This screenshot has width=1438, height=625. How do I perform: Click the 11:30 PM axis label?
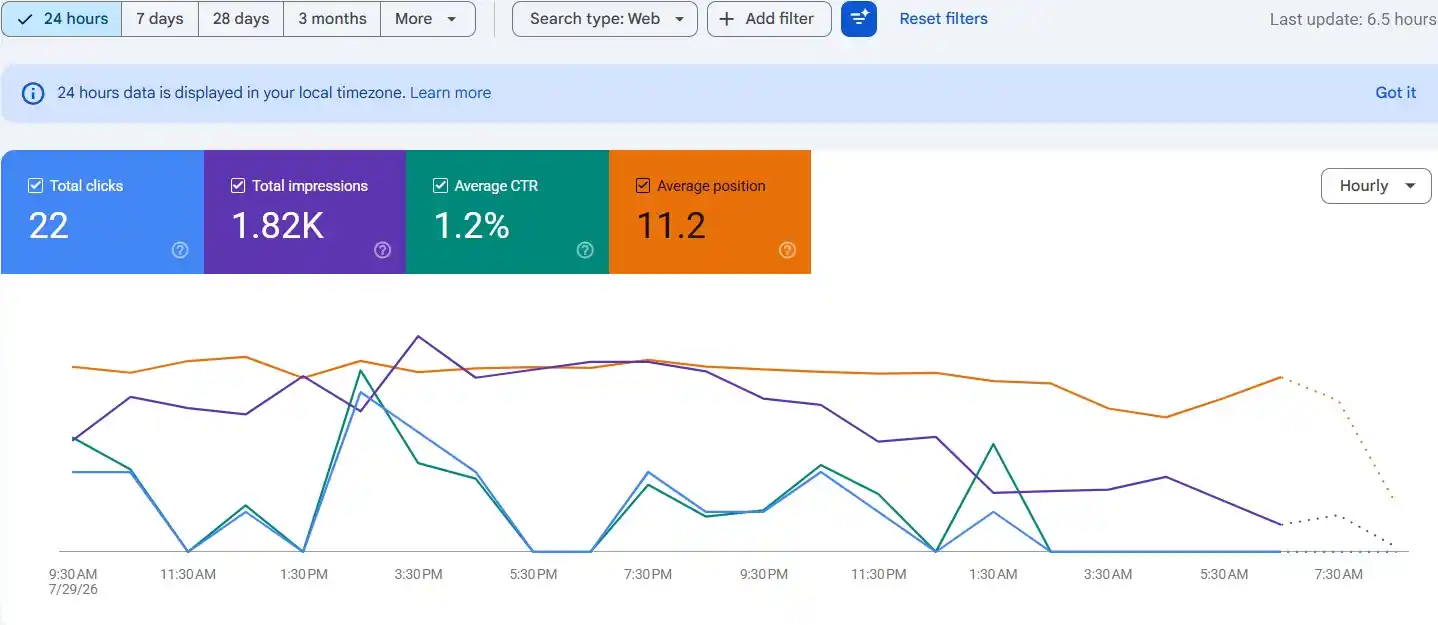878,574
